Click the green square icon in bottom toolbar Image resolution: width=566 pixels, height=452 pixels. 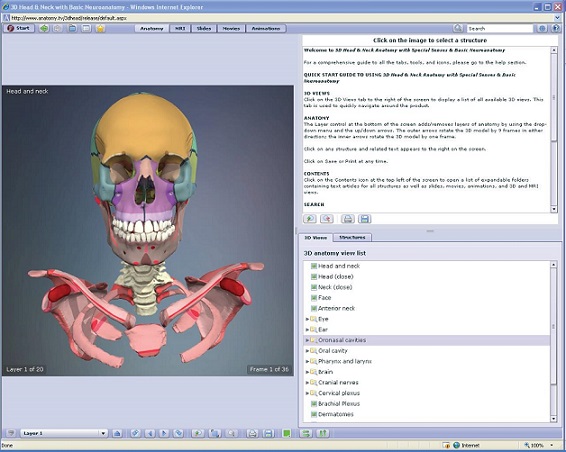coord(287,433)
